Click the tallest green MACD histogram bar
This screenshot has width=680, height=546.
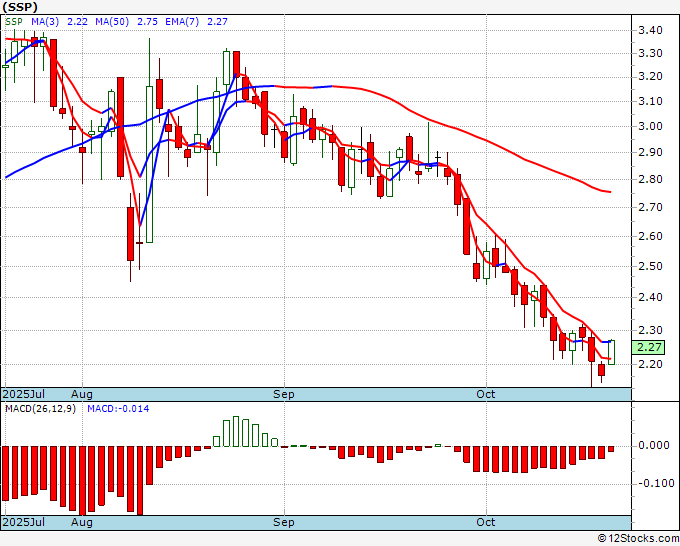coord(236,432)
